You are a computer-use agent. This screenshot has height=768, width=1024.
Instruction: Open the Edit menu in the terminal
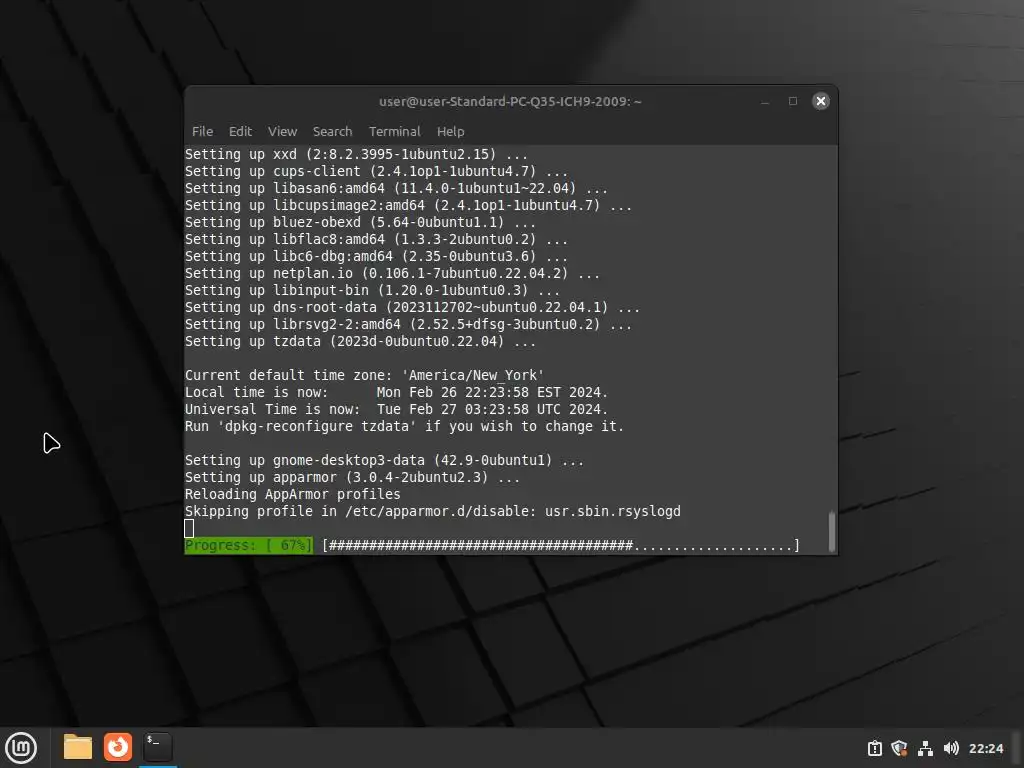pyautogui.click(x=240, y=131)
